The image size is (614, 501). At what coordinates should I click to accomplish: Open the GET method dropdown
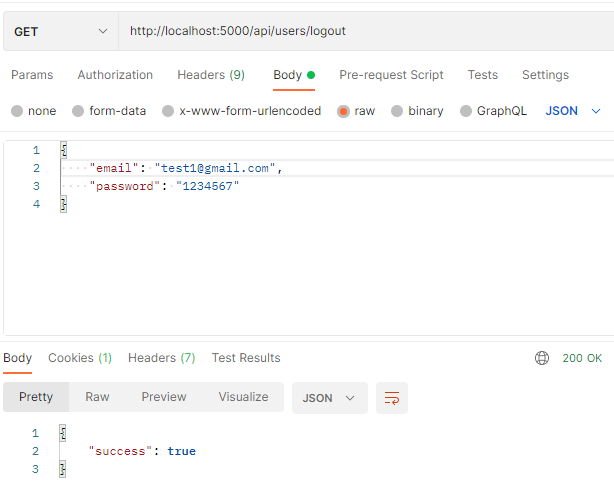click(x=61, y=31)
